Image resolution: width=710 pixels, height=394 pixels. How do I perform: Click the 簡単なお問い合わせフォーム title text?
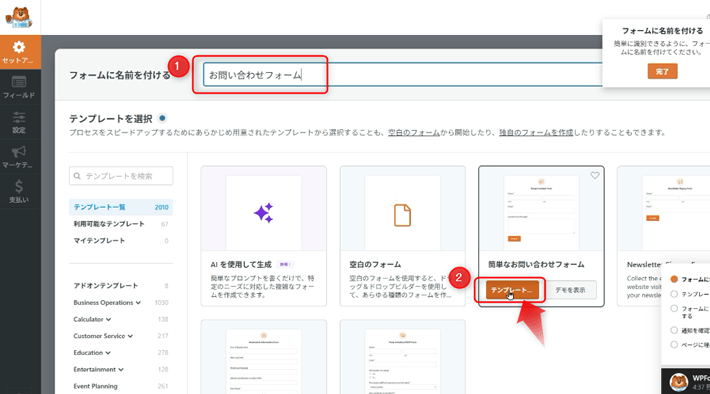click(x=536, y=264)
